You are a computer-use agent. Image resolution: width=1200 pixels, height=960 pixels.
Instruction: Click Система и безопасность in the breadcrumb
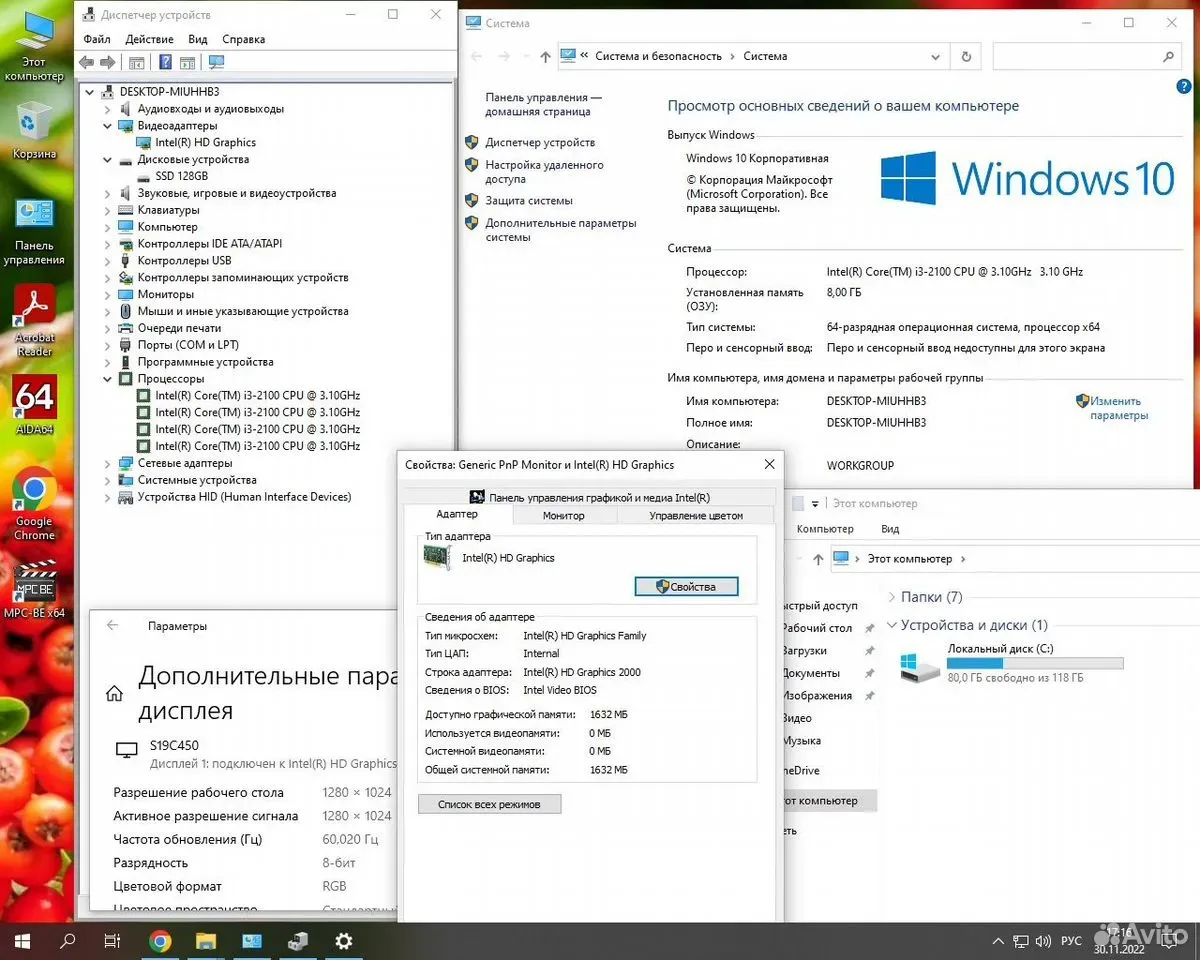tap(658, 57)
